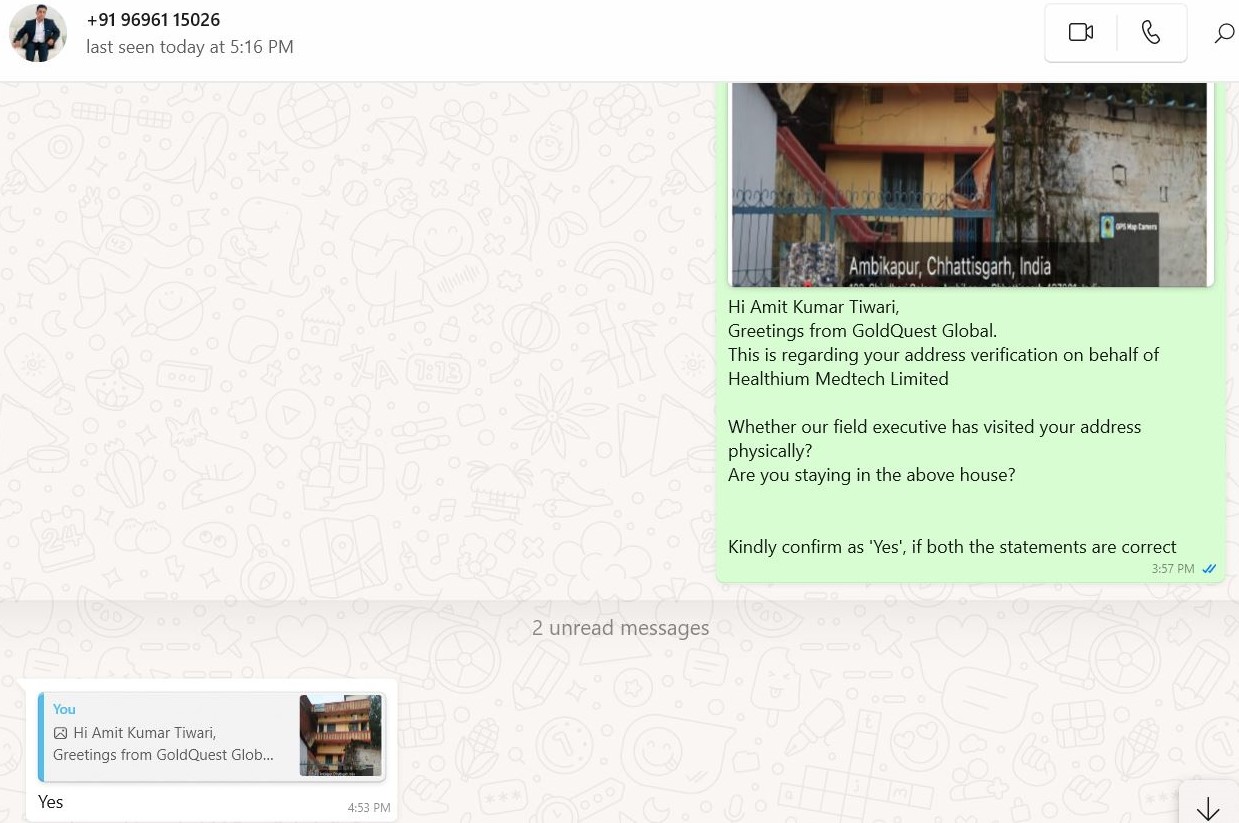1239x823 pixels.
Task: Open the Ambikapur house photo
Action: (x=968, y=170)
